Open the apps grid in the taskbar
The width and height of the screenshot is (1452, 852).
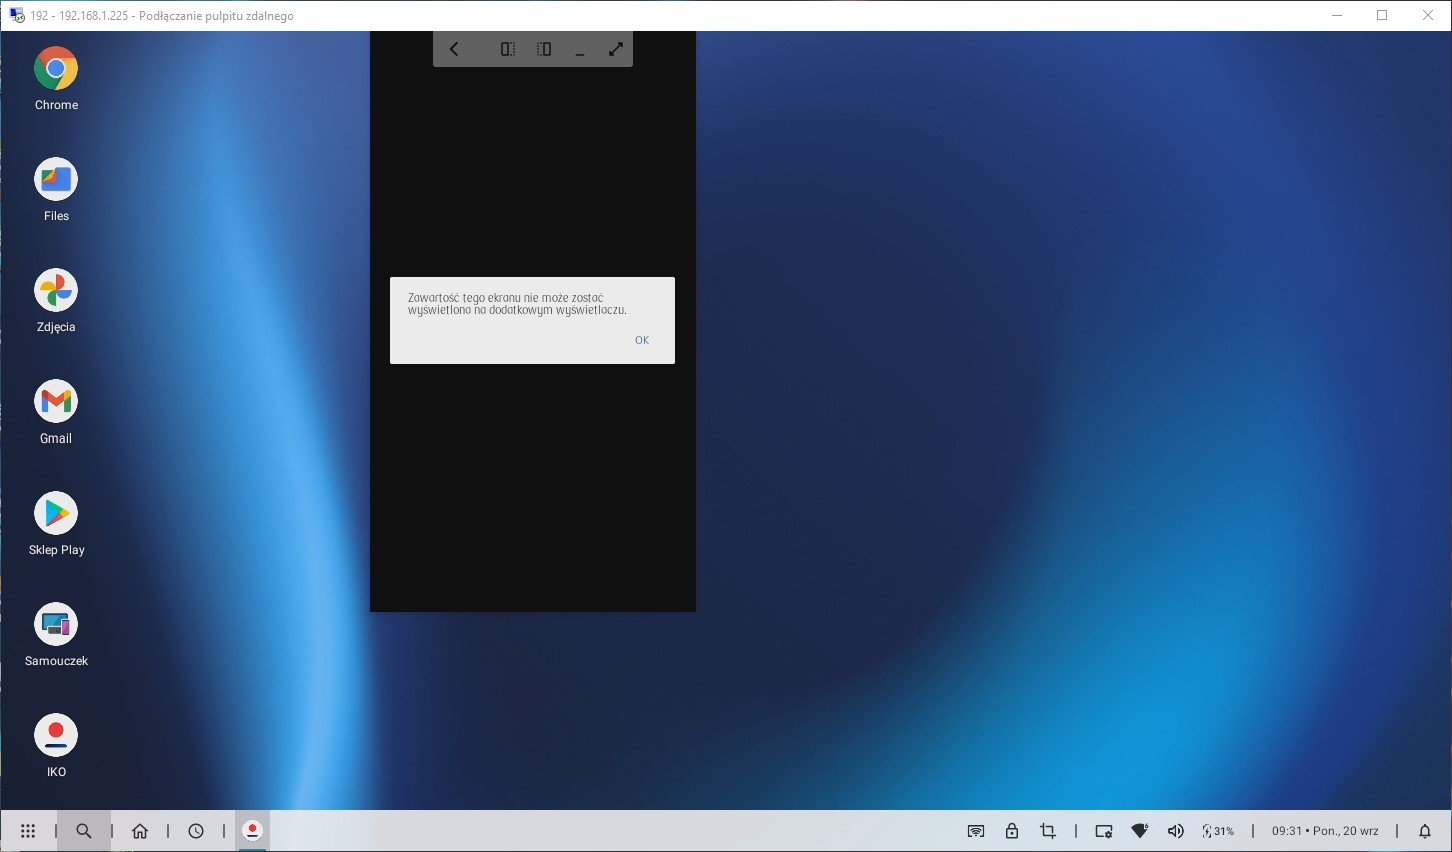pos(28,831)
